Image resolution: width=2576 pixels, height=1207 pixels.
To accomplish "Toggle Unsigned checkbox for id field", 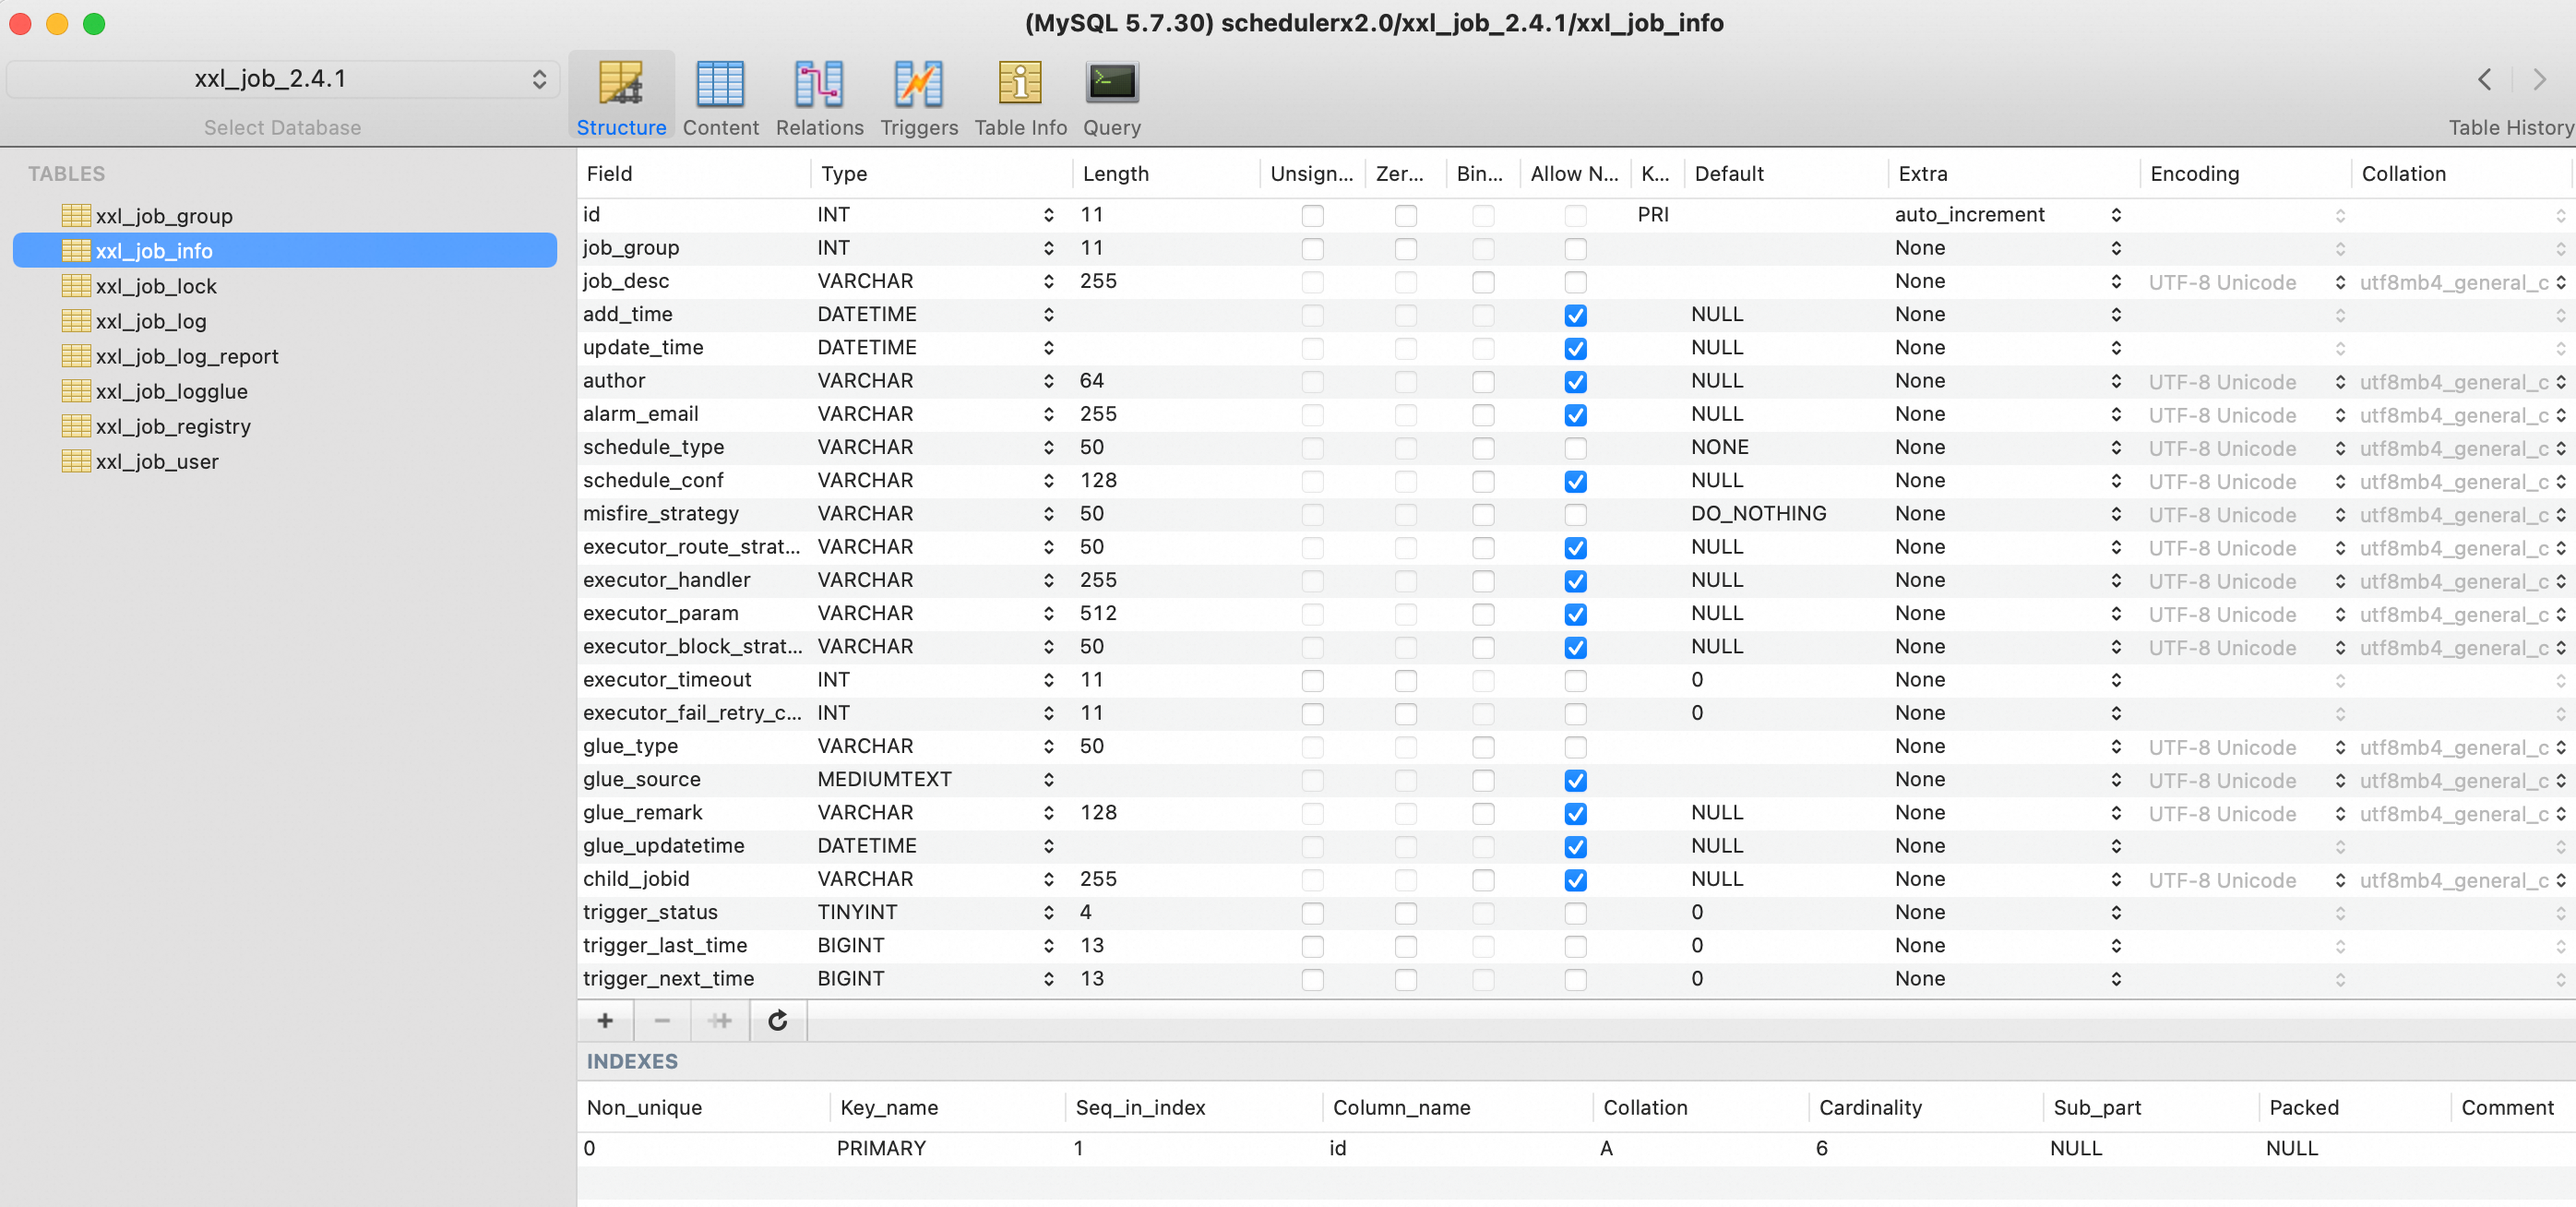I will tap(1312, 216).
